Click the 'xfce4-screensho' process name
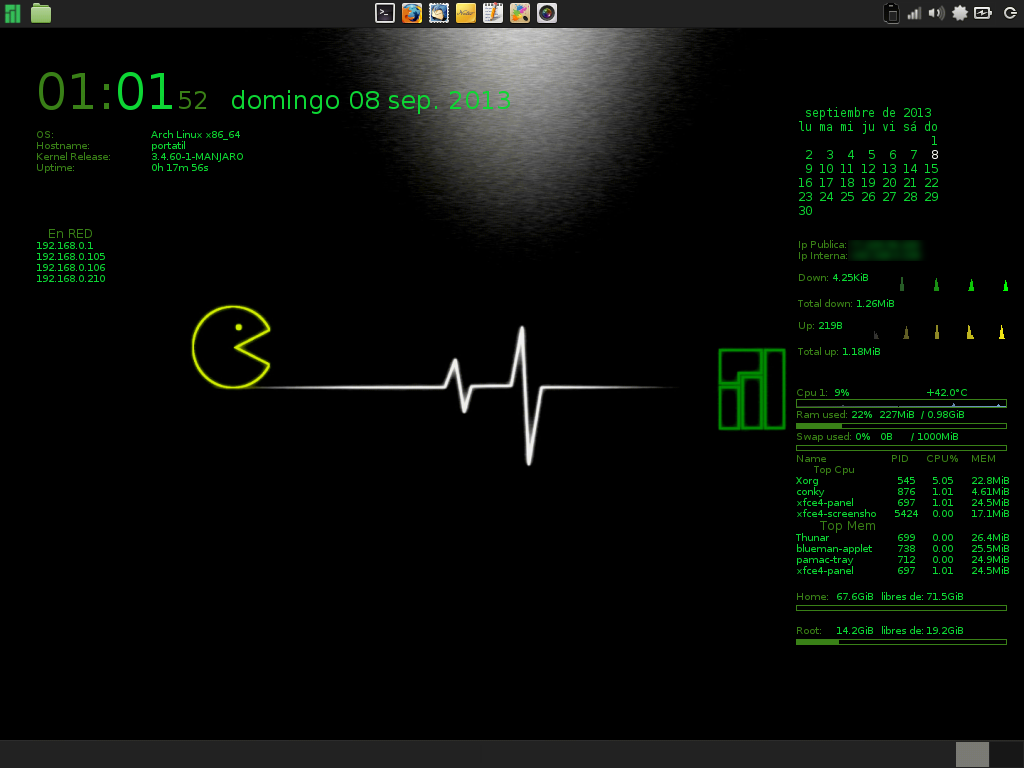 836,514
